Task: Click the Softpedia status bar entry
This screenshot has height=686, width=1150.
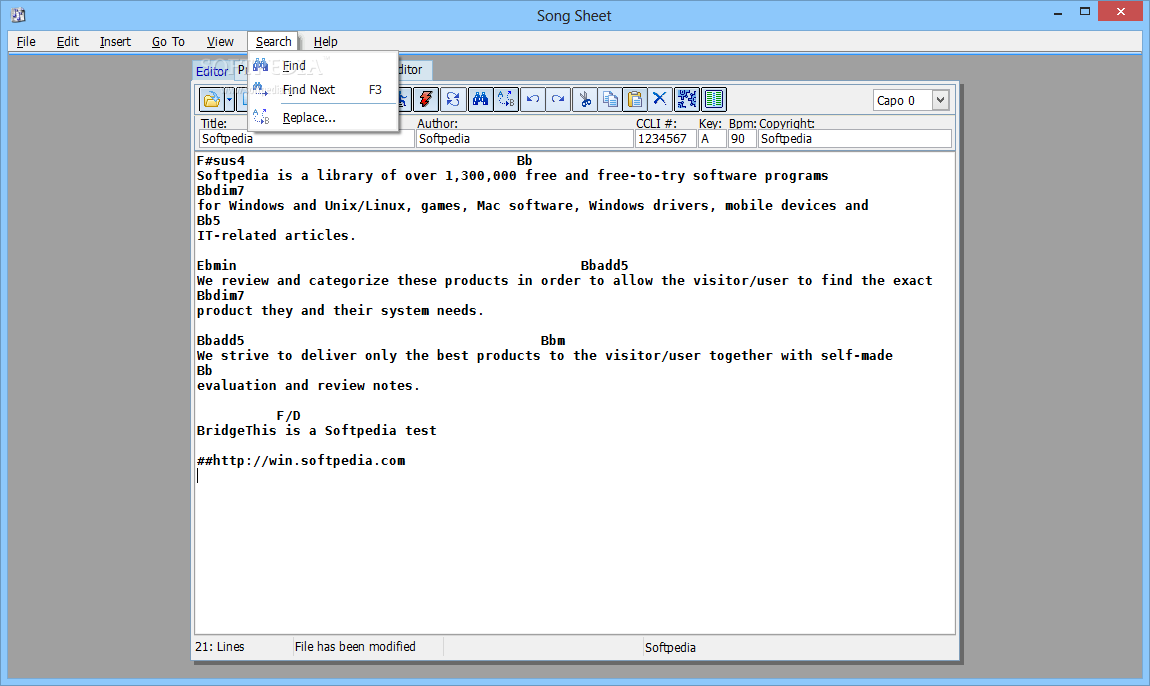Action: 670,647
